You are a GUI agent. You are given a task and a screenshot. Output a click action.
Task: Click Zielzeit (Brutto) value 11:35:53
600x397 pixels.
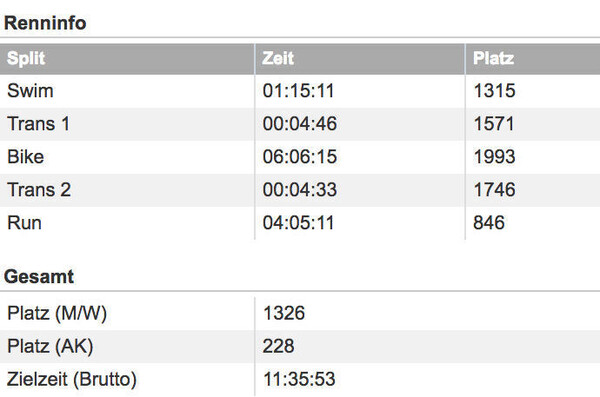[x=299, y=379]
